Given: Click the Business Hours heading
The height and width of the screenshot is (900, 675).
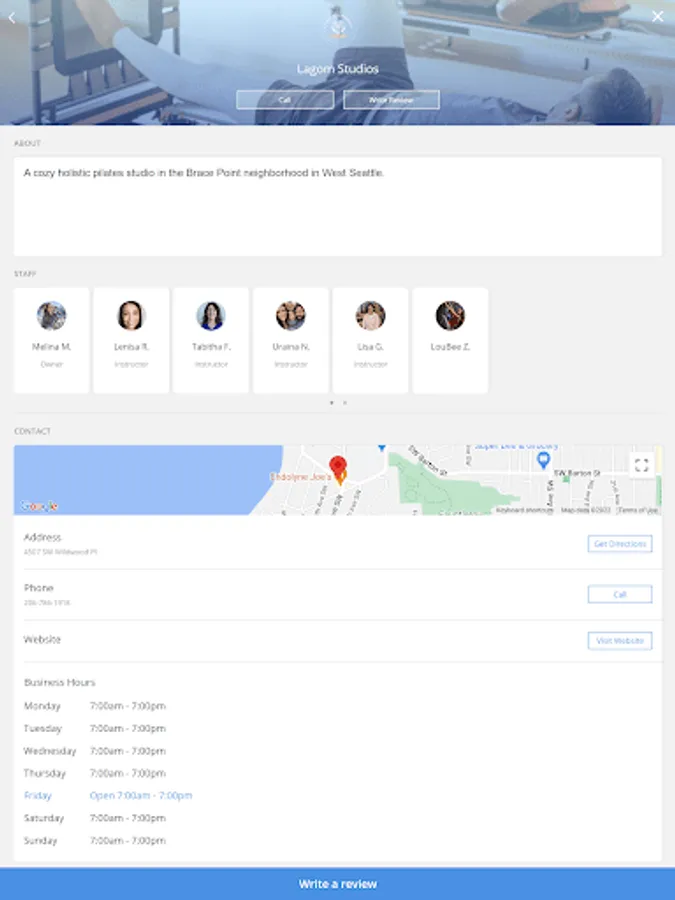Looking at the screenshot, I should pos(60,682).
